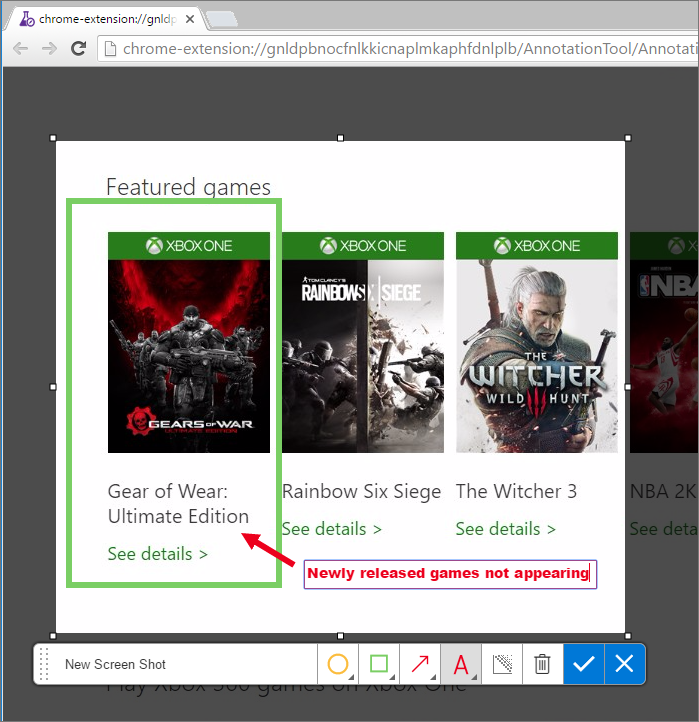Open circle tool options dropdown arrow
This screenshot has height=722, width=699.
[351, 677]
